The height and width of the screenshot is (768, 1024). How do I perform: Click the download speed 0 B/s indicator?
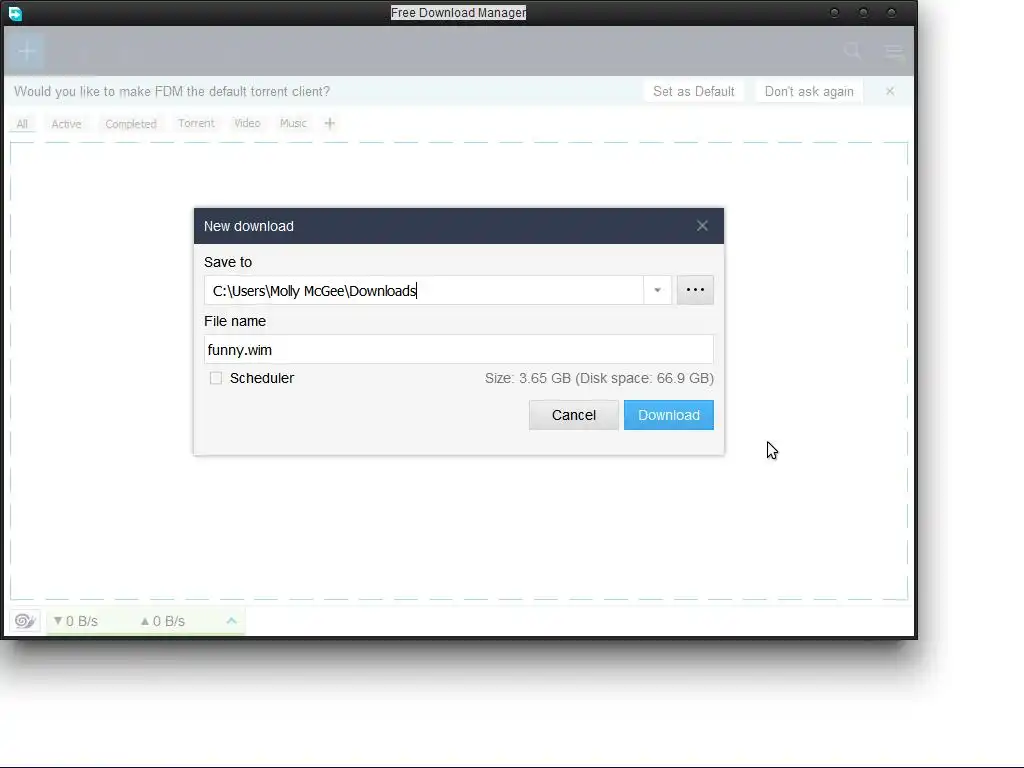[76, 622]
